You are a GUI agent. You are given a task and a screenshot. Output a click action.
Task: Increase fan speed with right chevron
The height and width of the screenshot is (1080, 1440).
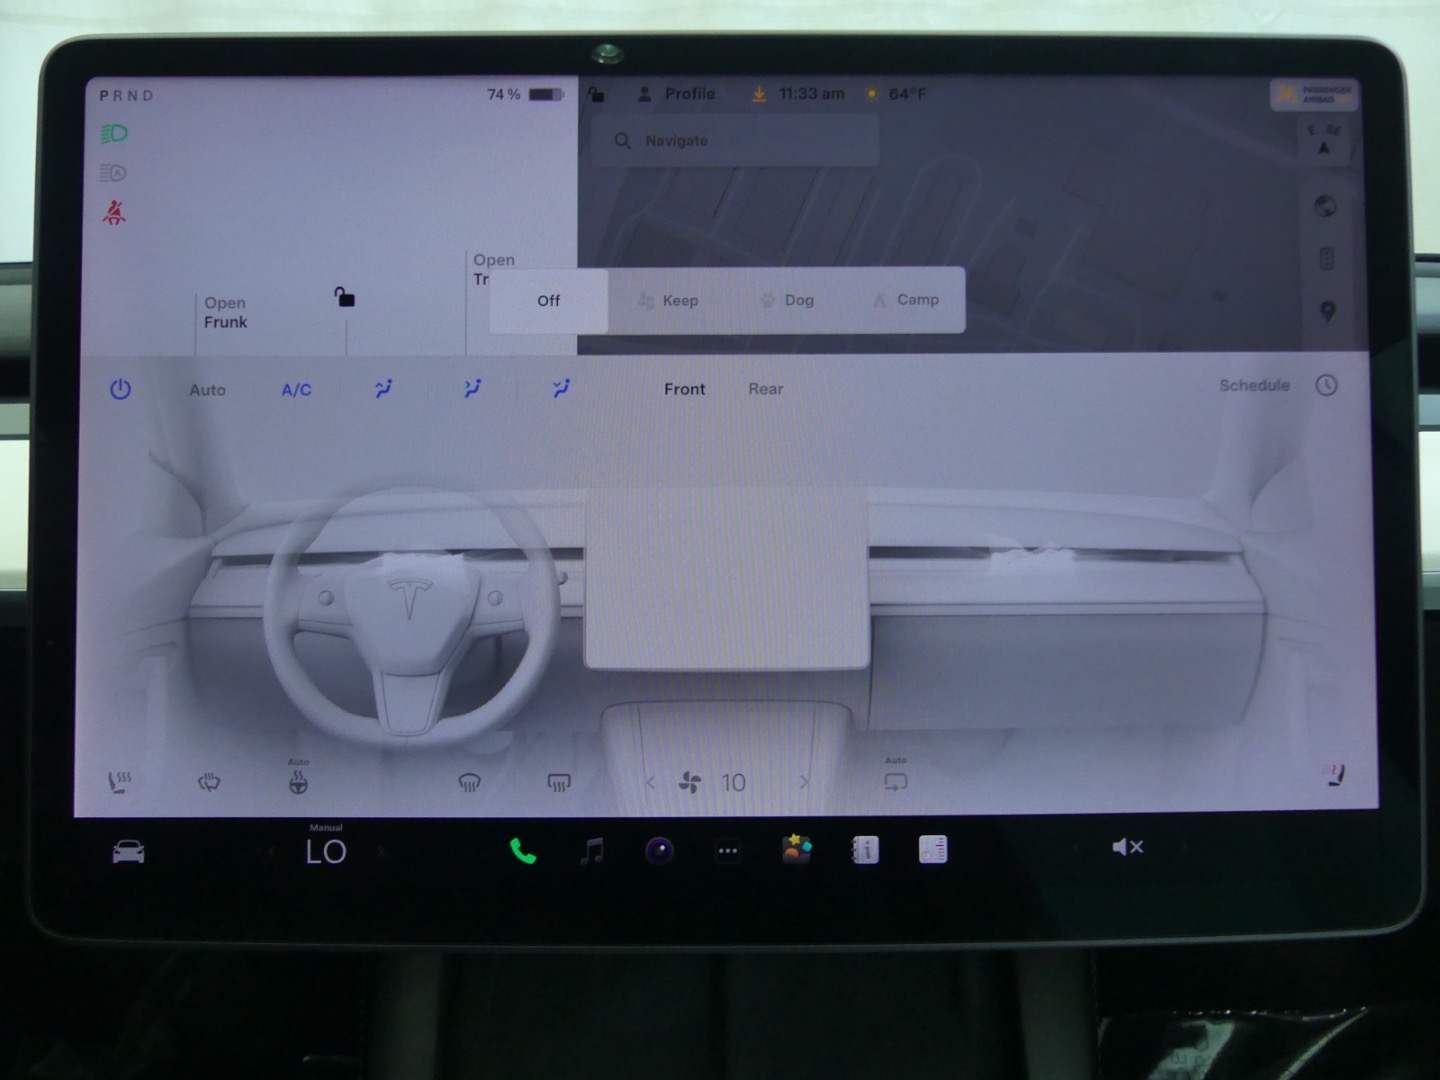click(804, 782)
